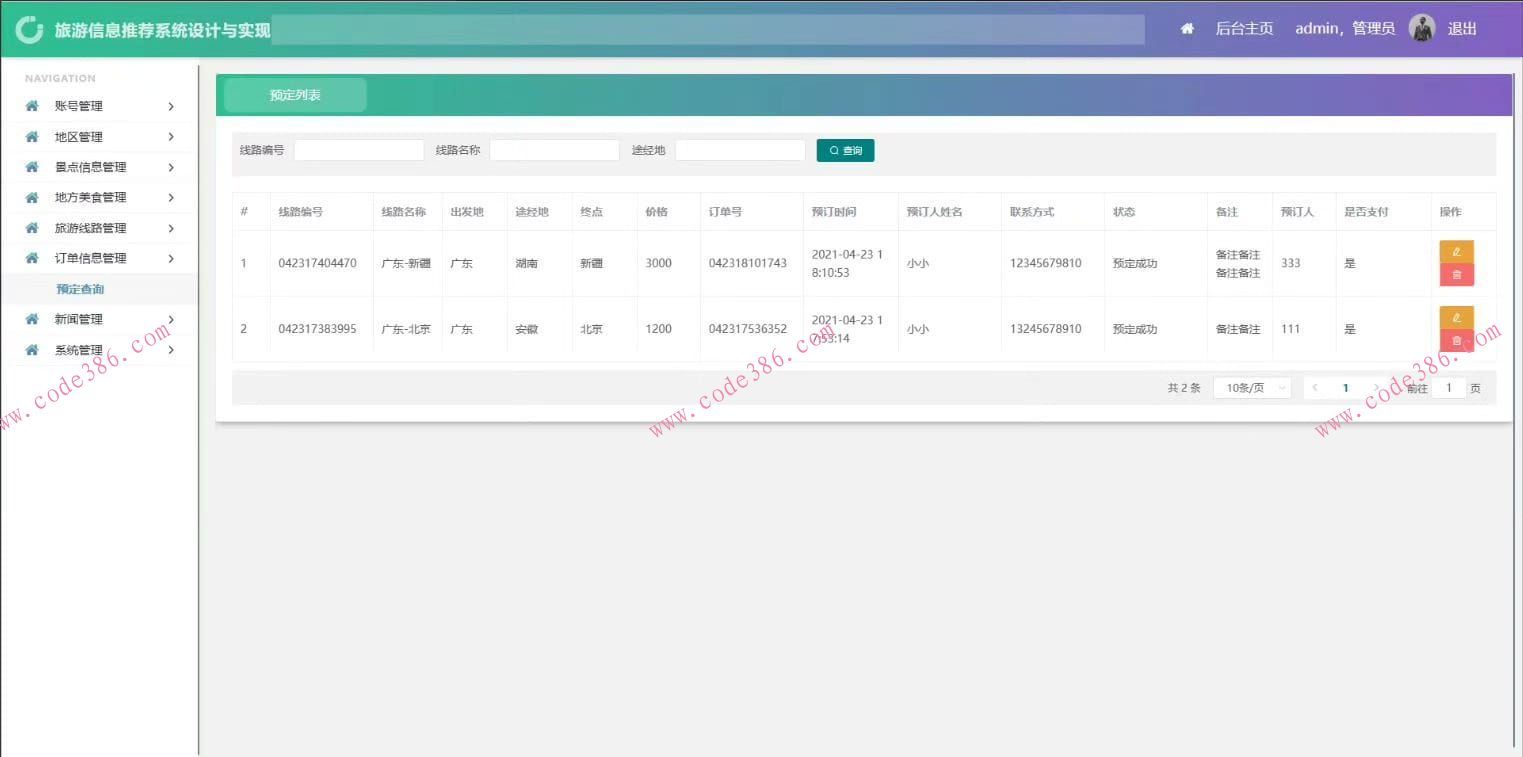Edit the order 042317536352 row
The width and height of the screenshot is (1523, 757).
[1456, 317]
